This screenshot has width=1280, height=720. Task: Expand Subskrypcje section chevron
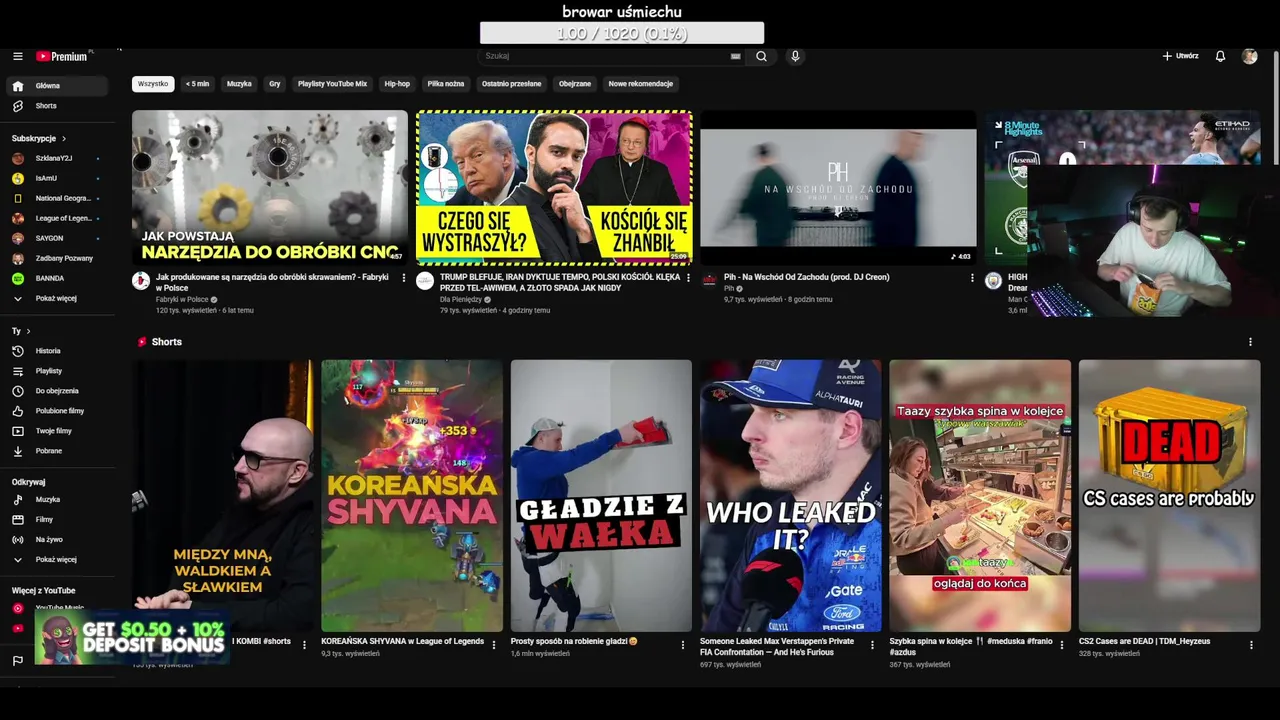[64, 138]
